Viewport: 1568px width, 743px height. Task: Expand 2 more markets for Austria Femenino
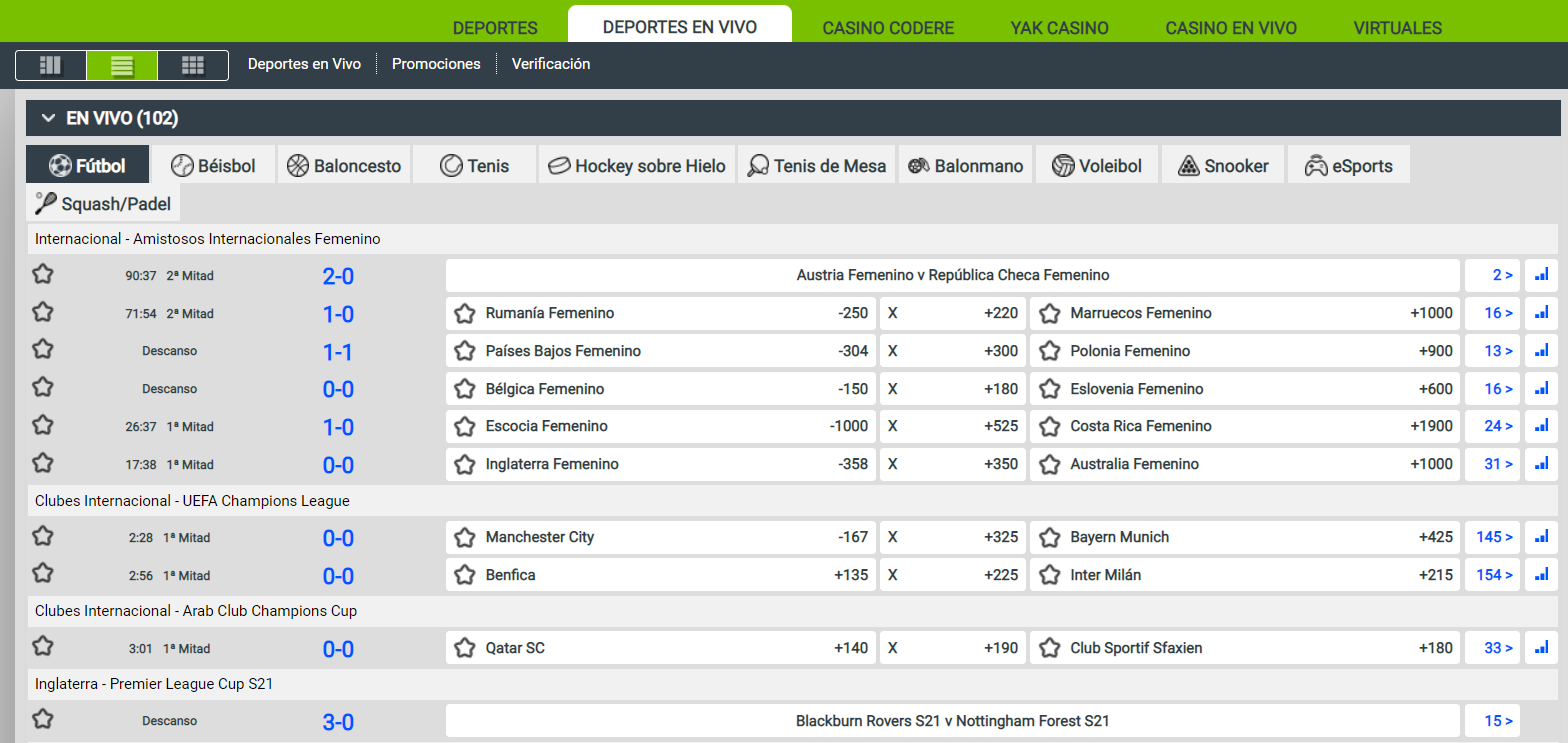coord(1493,275)
